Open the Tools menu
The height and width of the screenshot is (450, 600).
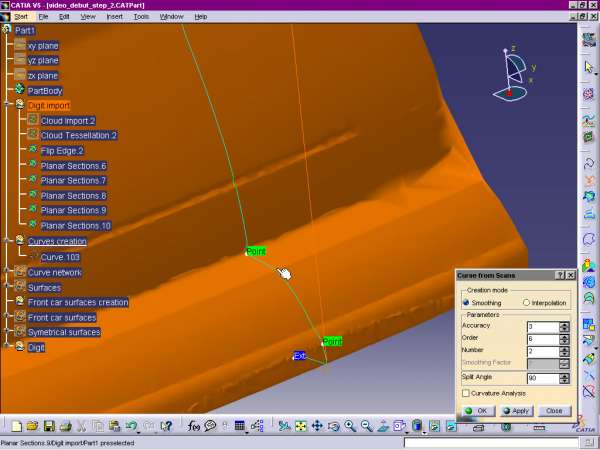point(141,17)
